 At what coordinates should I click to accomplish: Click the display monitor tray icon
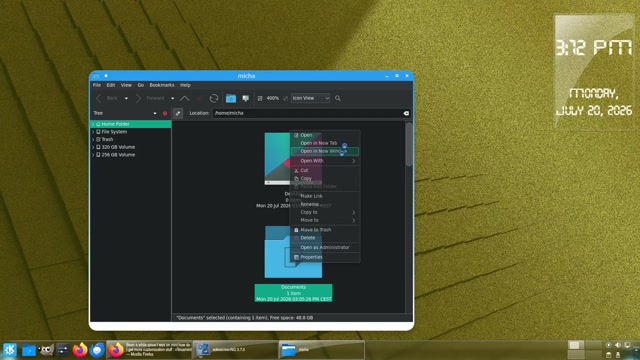627,345
